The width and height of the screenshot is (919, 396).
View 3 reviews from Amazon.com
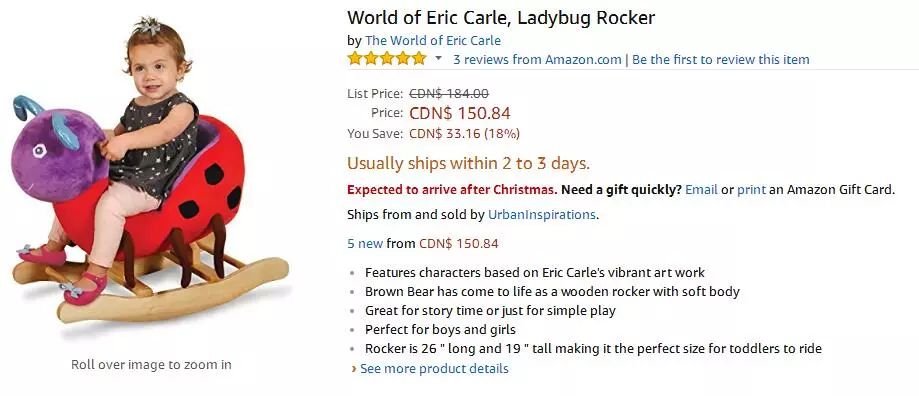(x=537, y=59)
